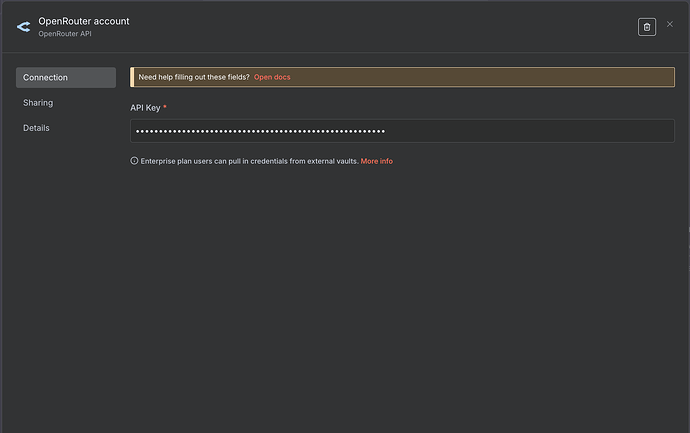Click the red required asterisk beside API Key

coord(165,107)
